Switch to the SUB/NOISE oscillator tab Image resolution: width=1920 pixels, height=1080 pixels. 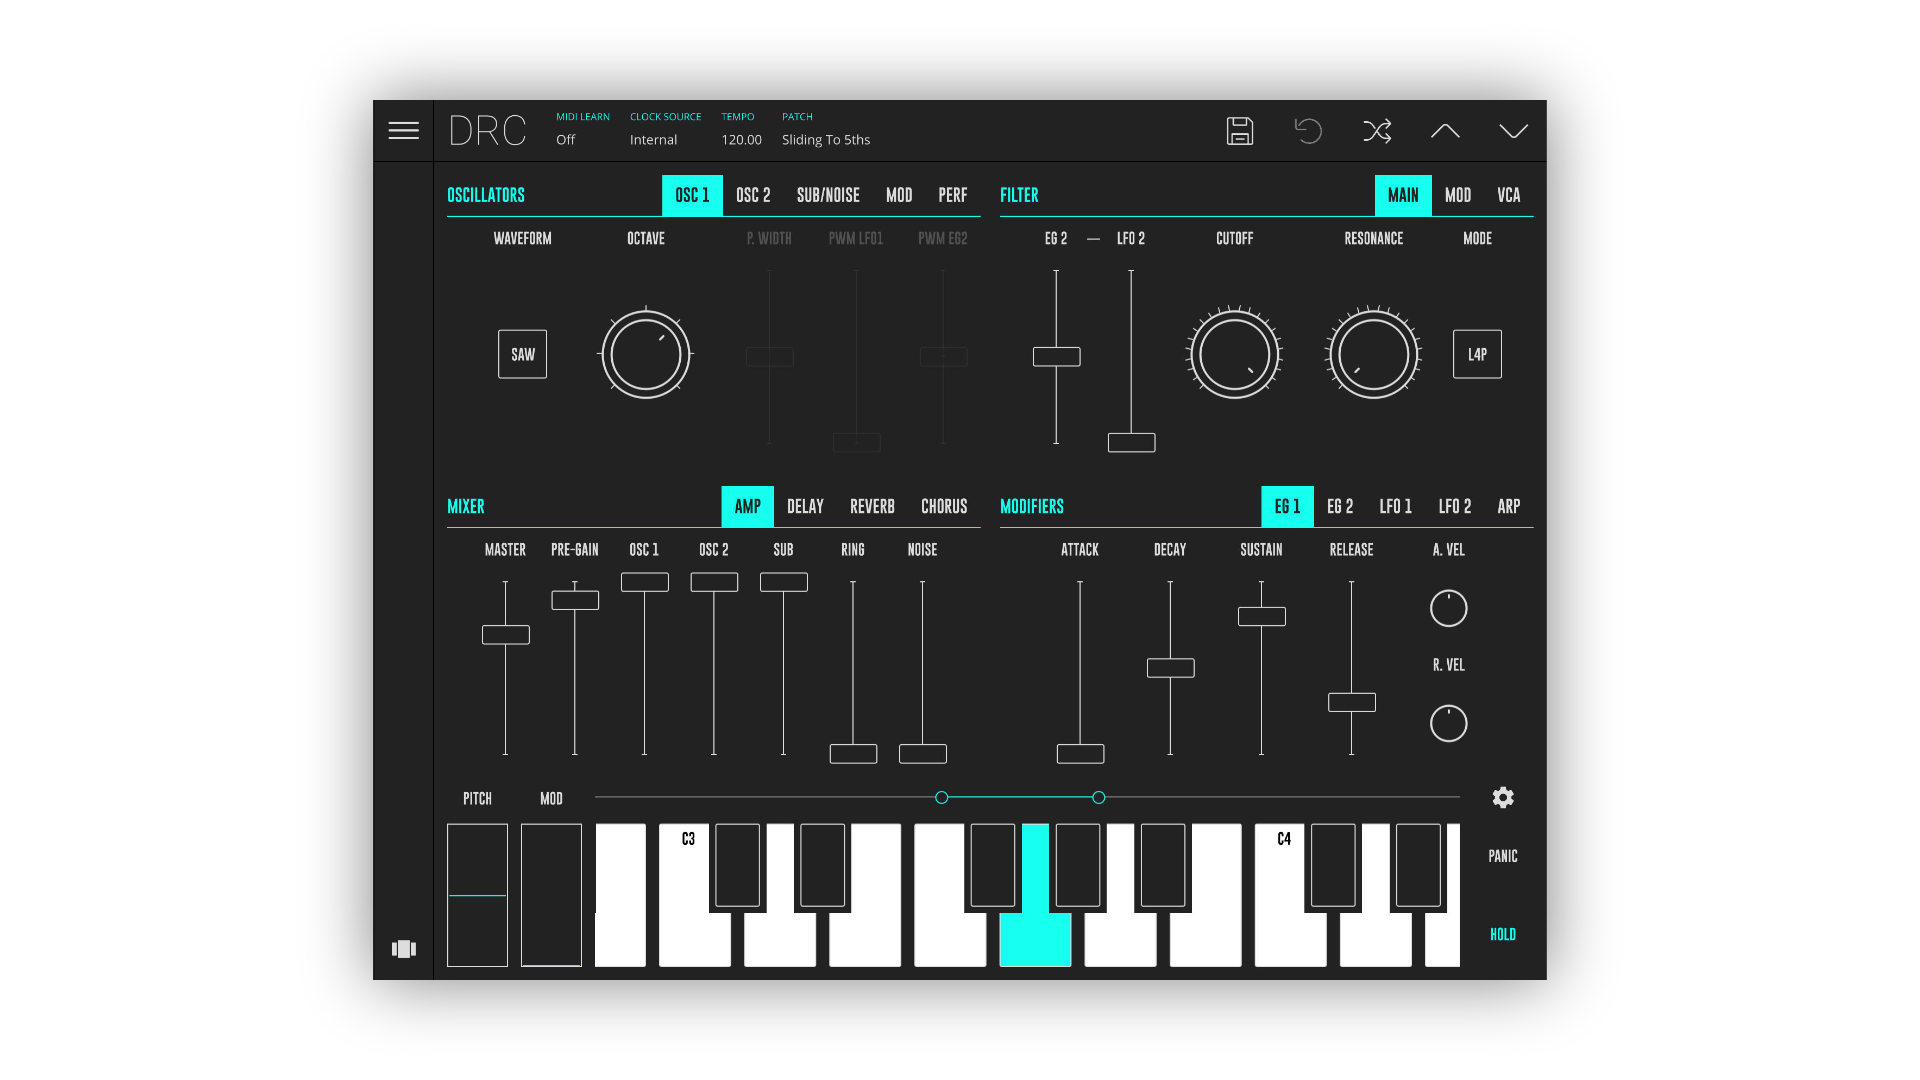click(828, 195)
